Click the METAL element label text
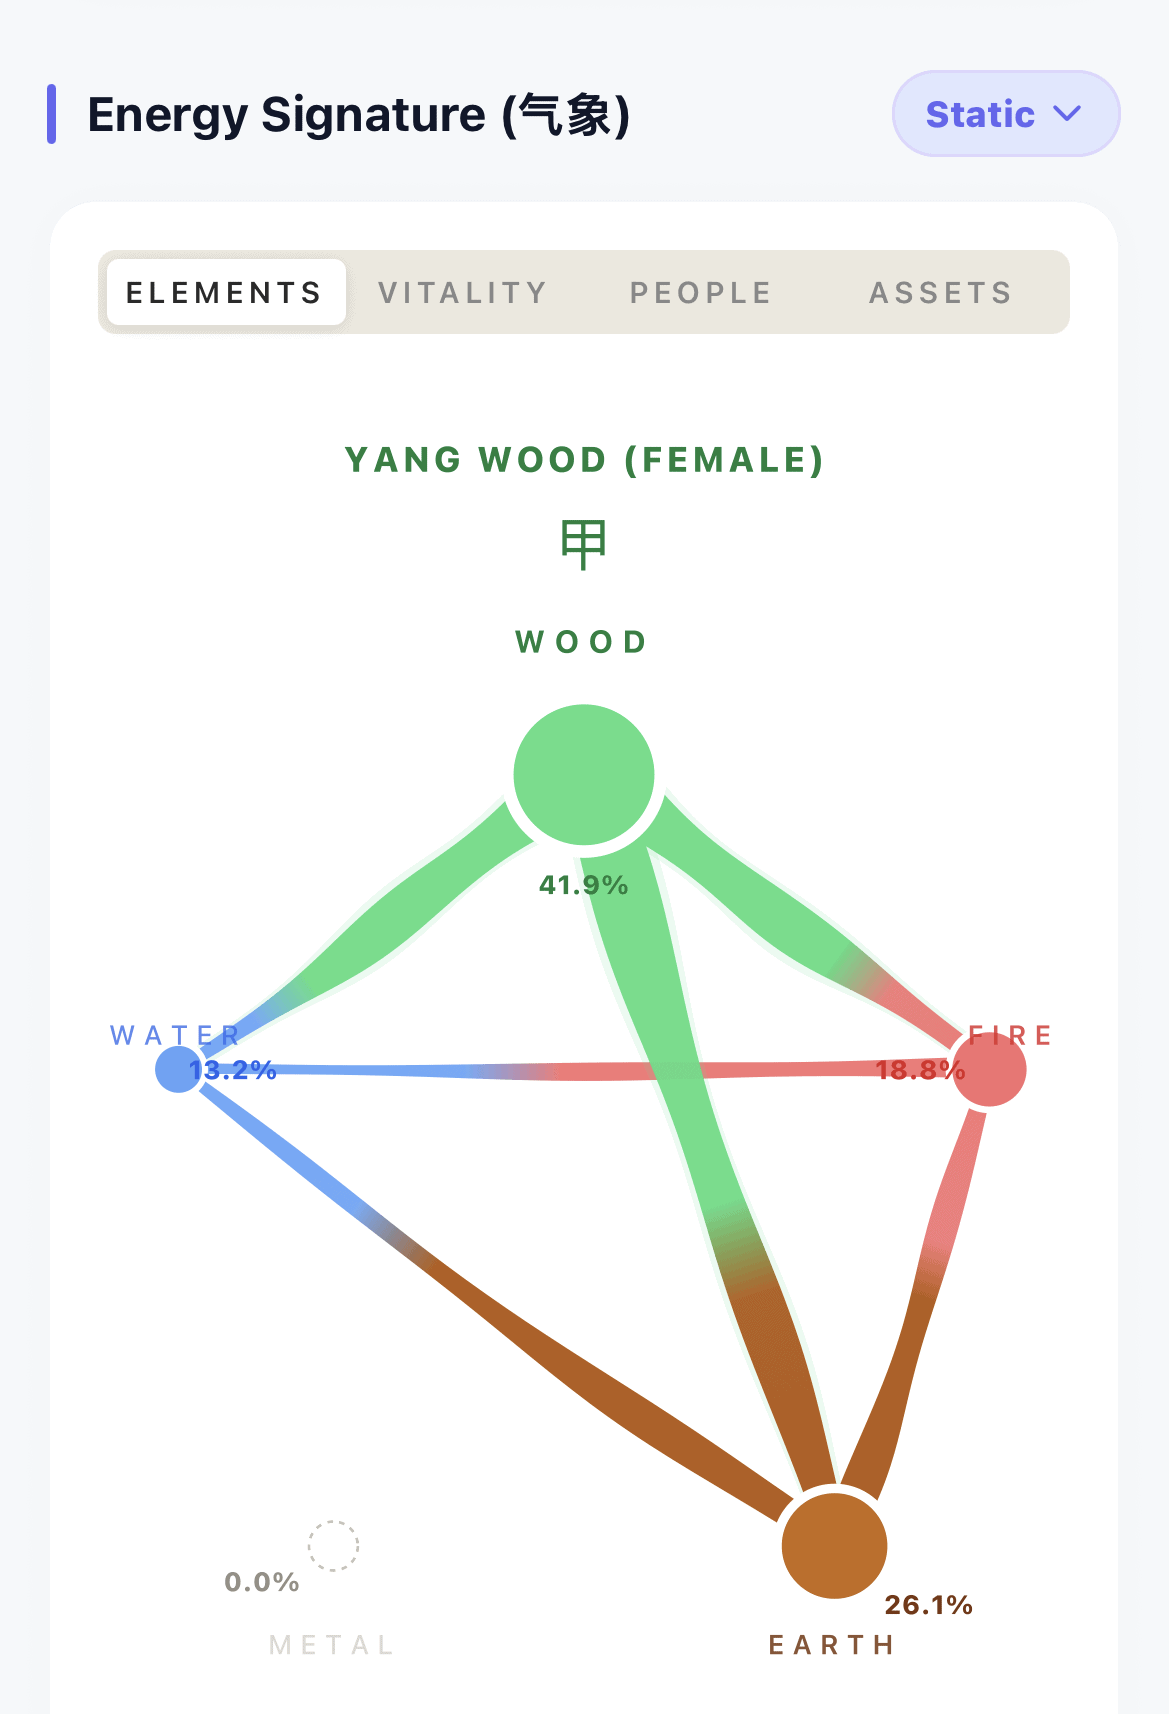Screen dimensions: 1170x1714 click(x=332, y=1645)
